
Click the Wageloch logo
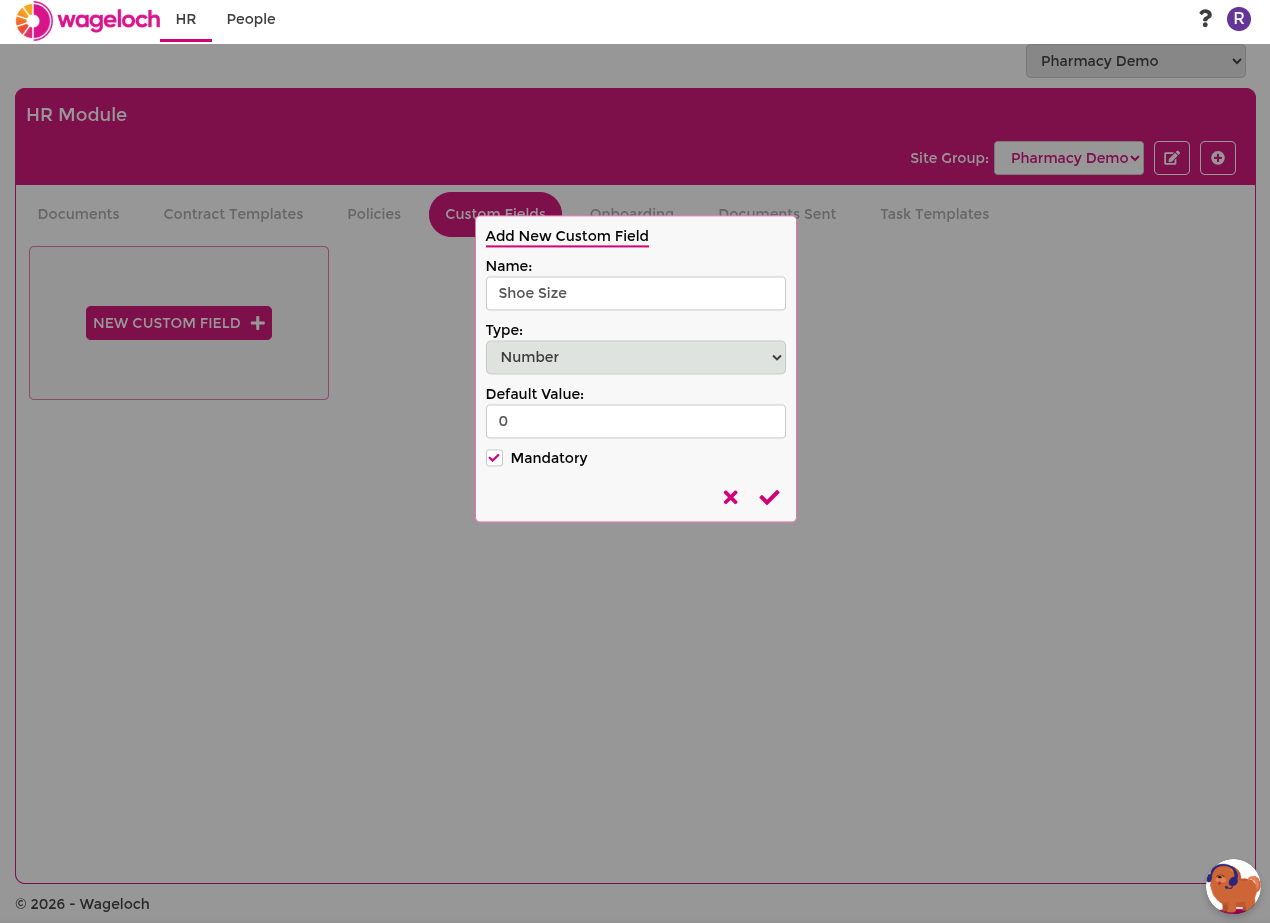point(88,20)
